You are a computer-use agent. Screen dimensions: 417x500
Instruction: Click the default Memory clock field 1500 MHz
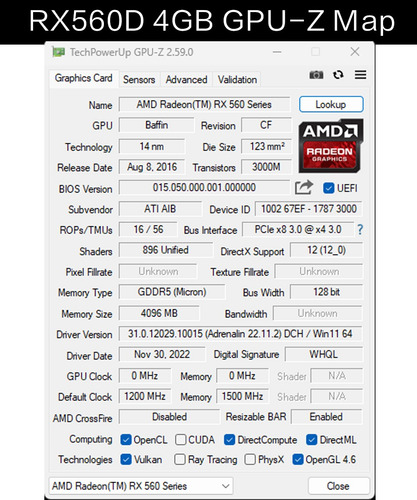coord(242,396)
